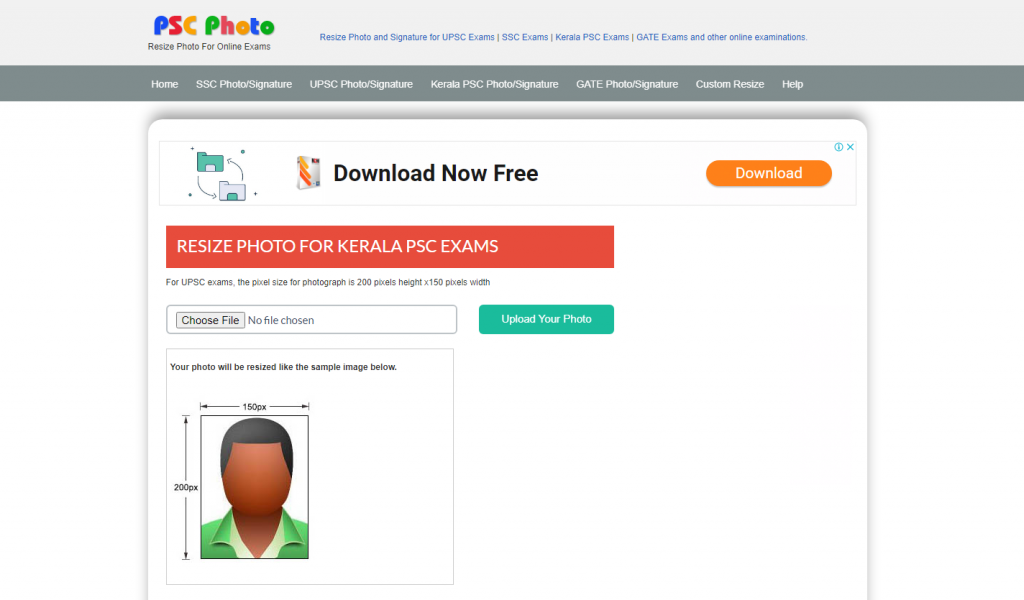Follow the Kerala PSC Exams header link
1024x600 pixels.
point(592,37)
